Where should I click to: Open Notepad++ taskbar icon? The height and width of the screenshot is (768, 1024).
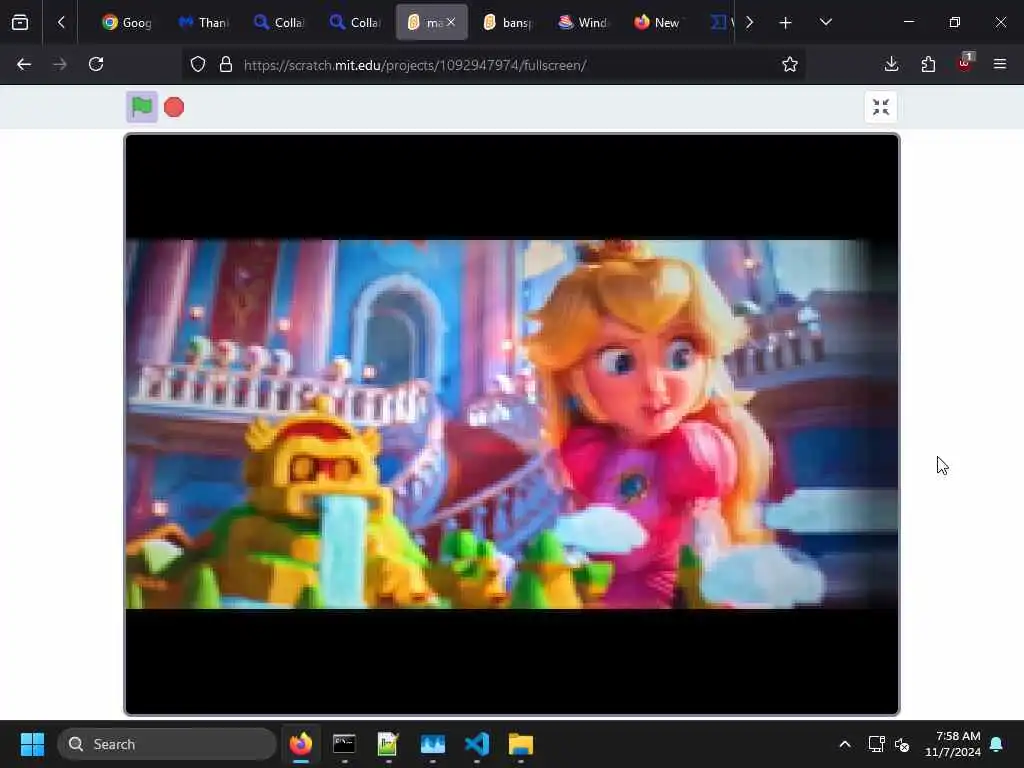388,744
